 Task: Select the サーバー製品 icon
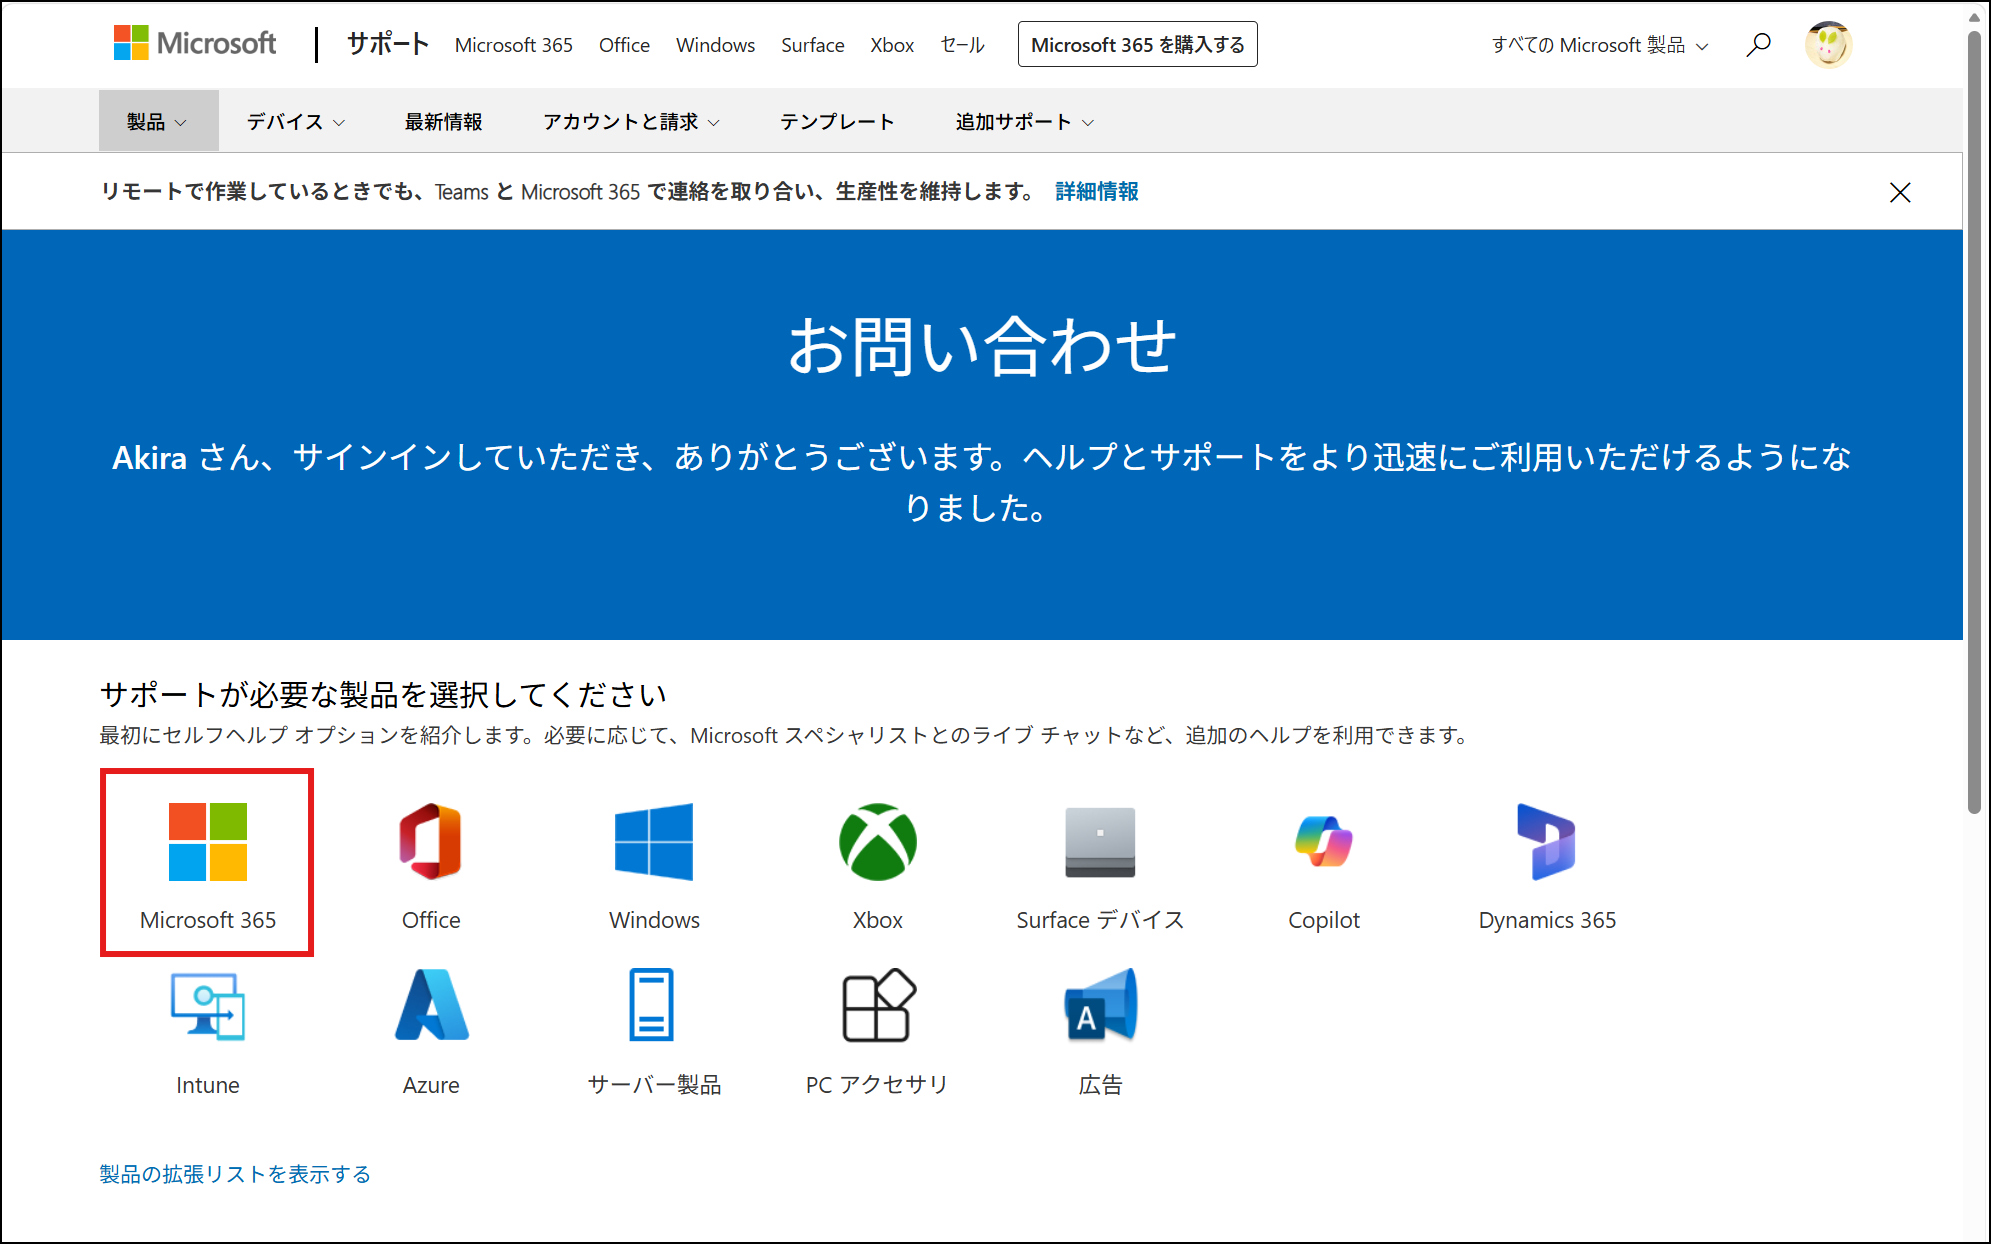pos(652,1005)
